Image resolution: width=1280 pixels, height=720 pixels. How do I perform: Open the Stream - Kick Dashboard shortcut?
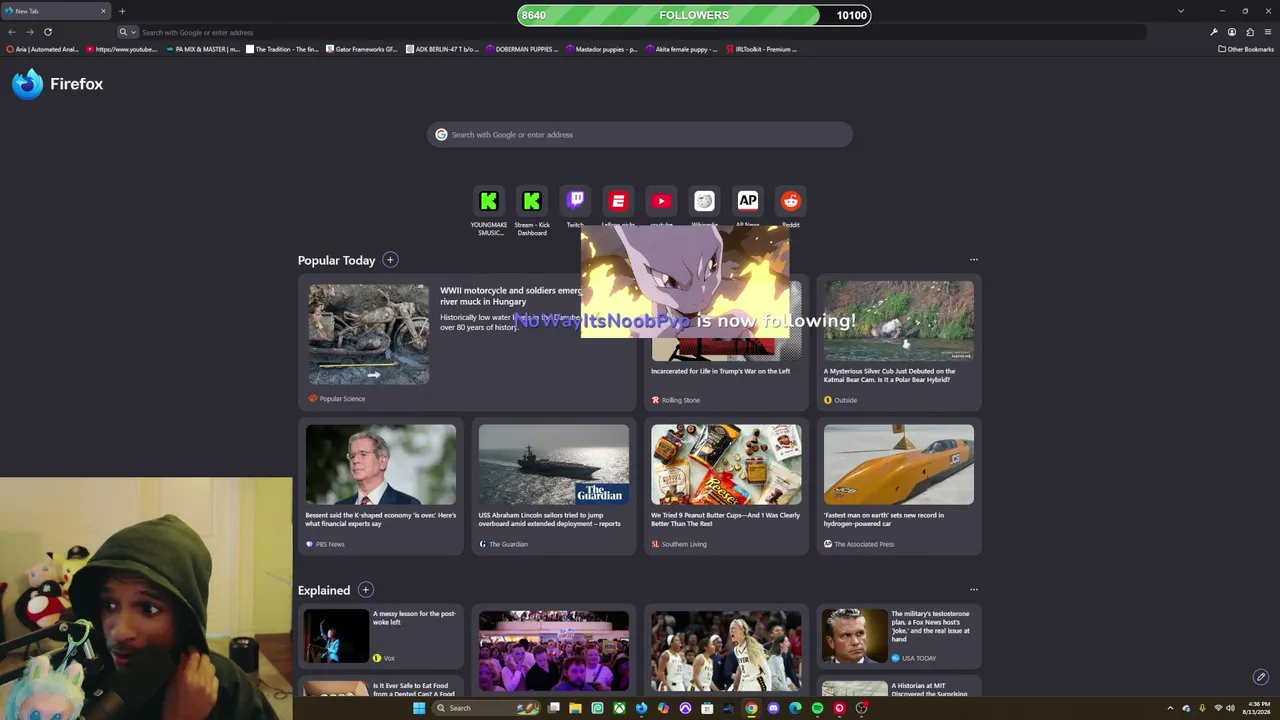[x=532, y=201]
